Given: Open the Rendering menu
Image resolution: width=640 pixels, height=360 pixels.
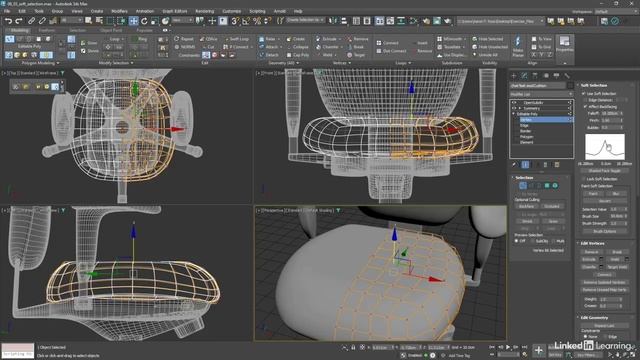Looking at the screenshot, I should [x=204, y=11].
